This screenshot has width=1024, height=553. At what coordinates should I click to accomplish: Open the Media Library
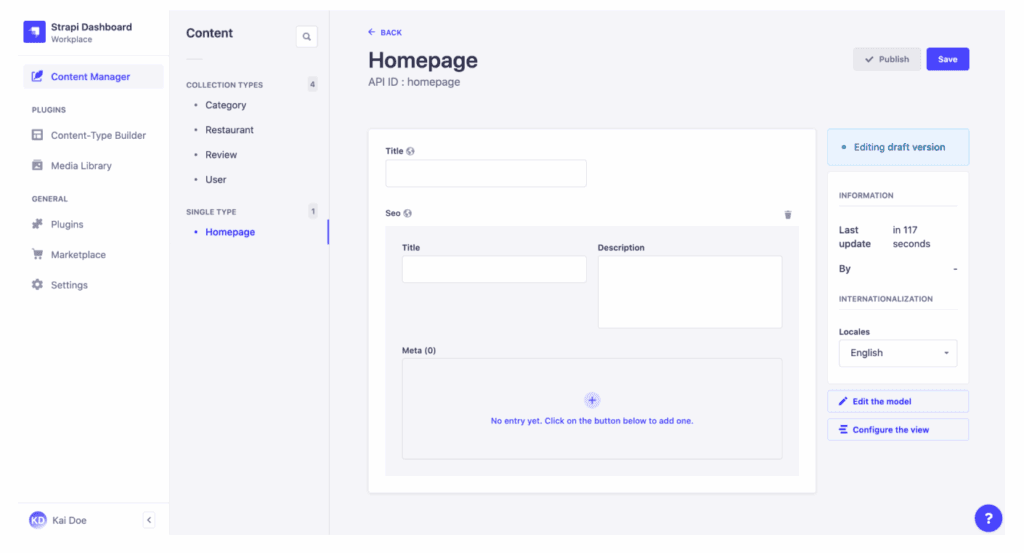coord(81,166)
